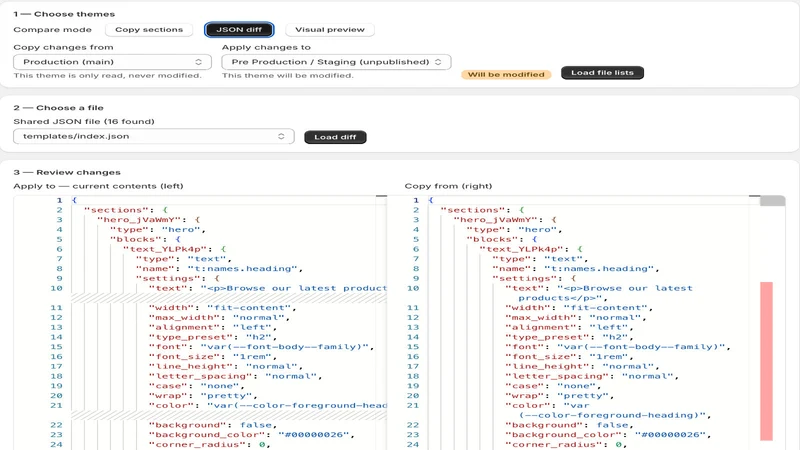Click "width": "fit-content" in right pane
This screenshot has height=450, width=800.
click(x=579, y=308)
